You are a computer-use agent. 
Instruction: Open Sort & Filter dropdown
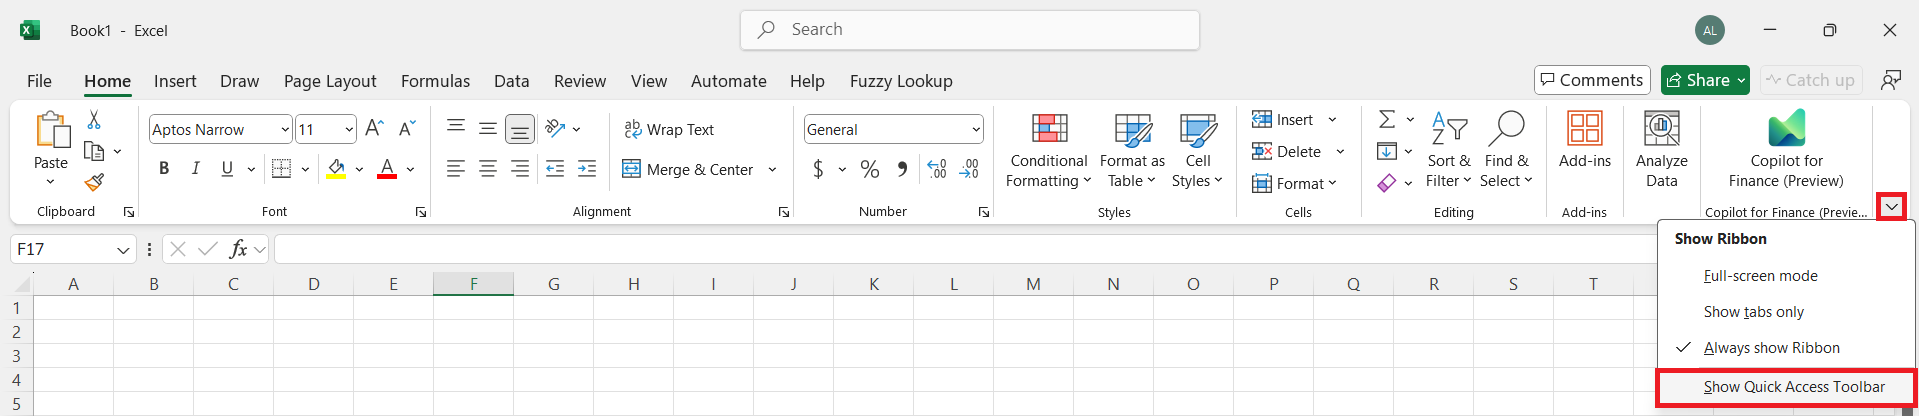[1449, 150]
